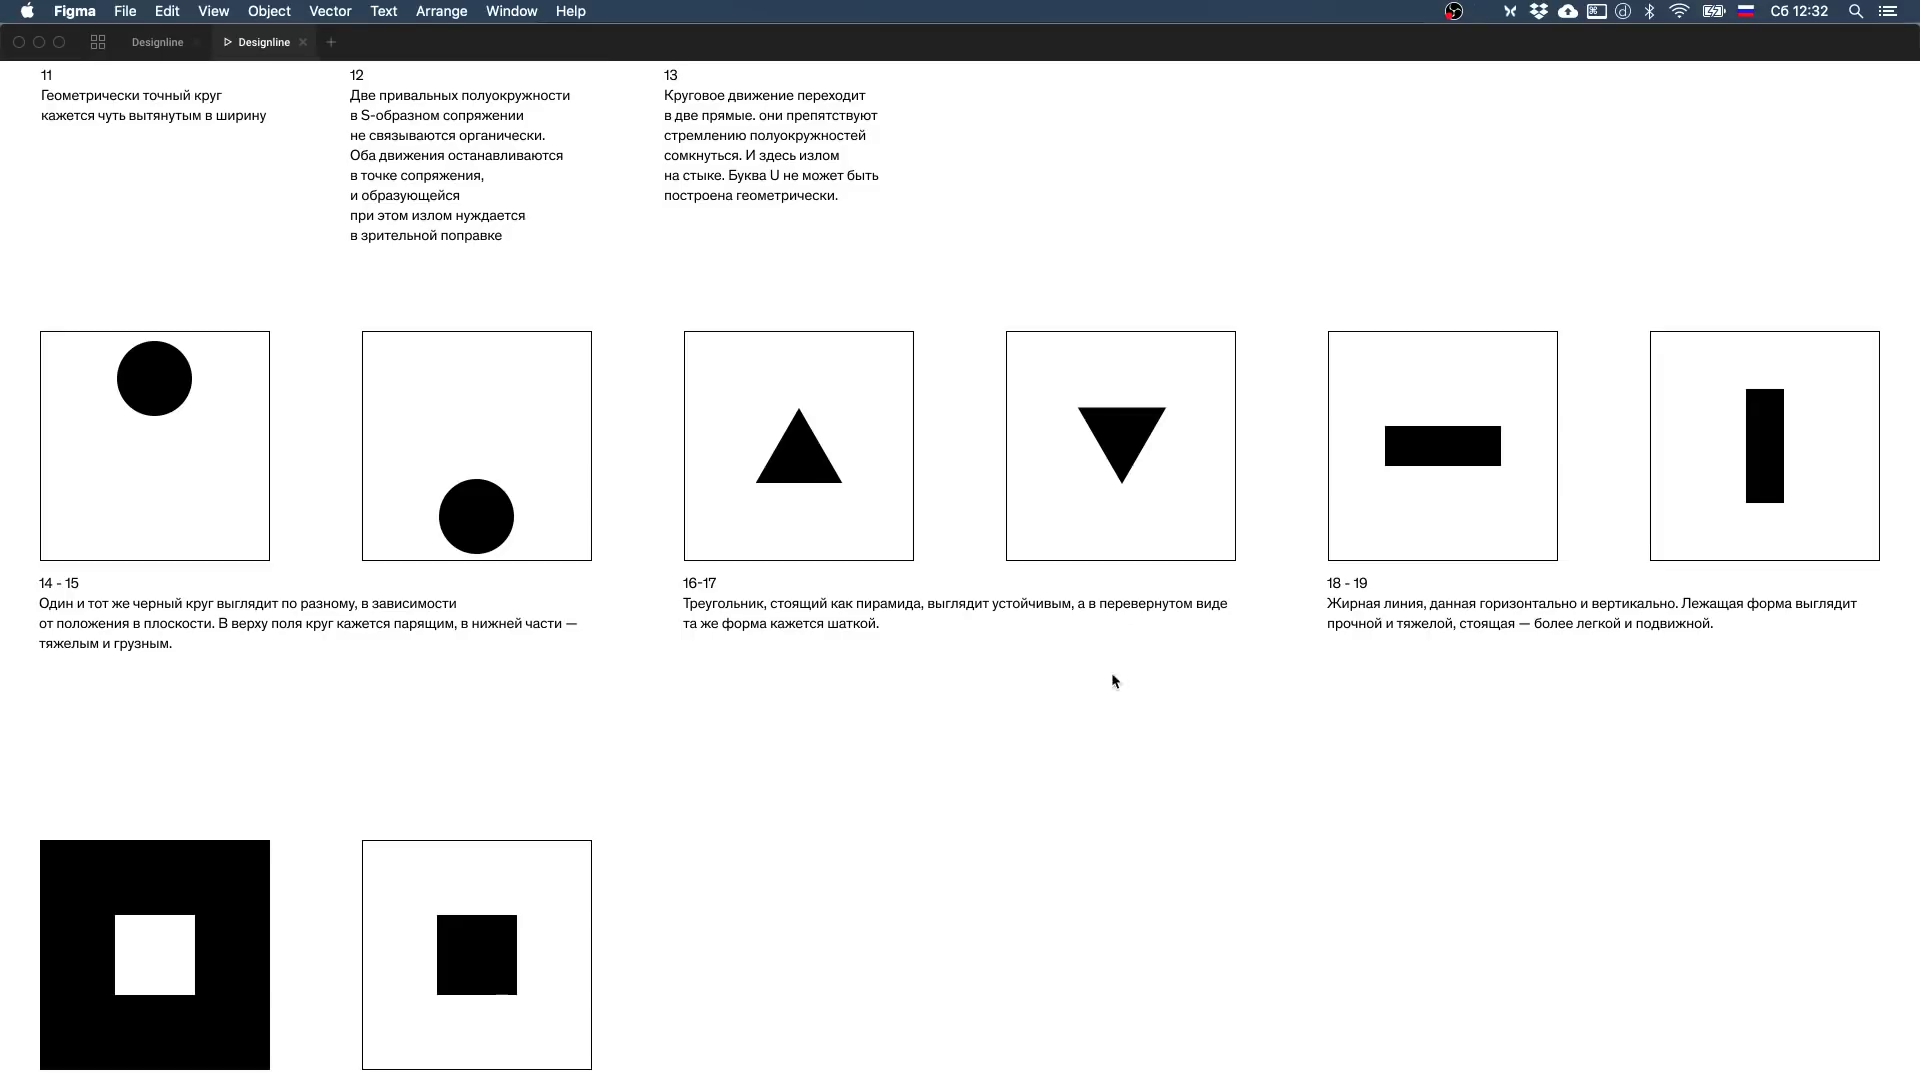Open the Object menu
The image size is (1920, 1080).
point(269,11)
